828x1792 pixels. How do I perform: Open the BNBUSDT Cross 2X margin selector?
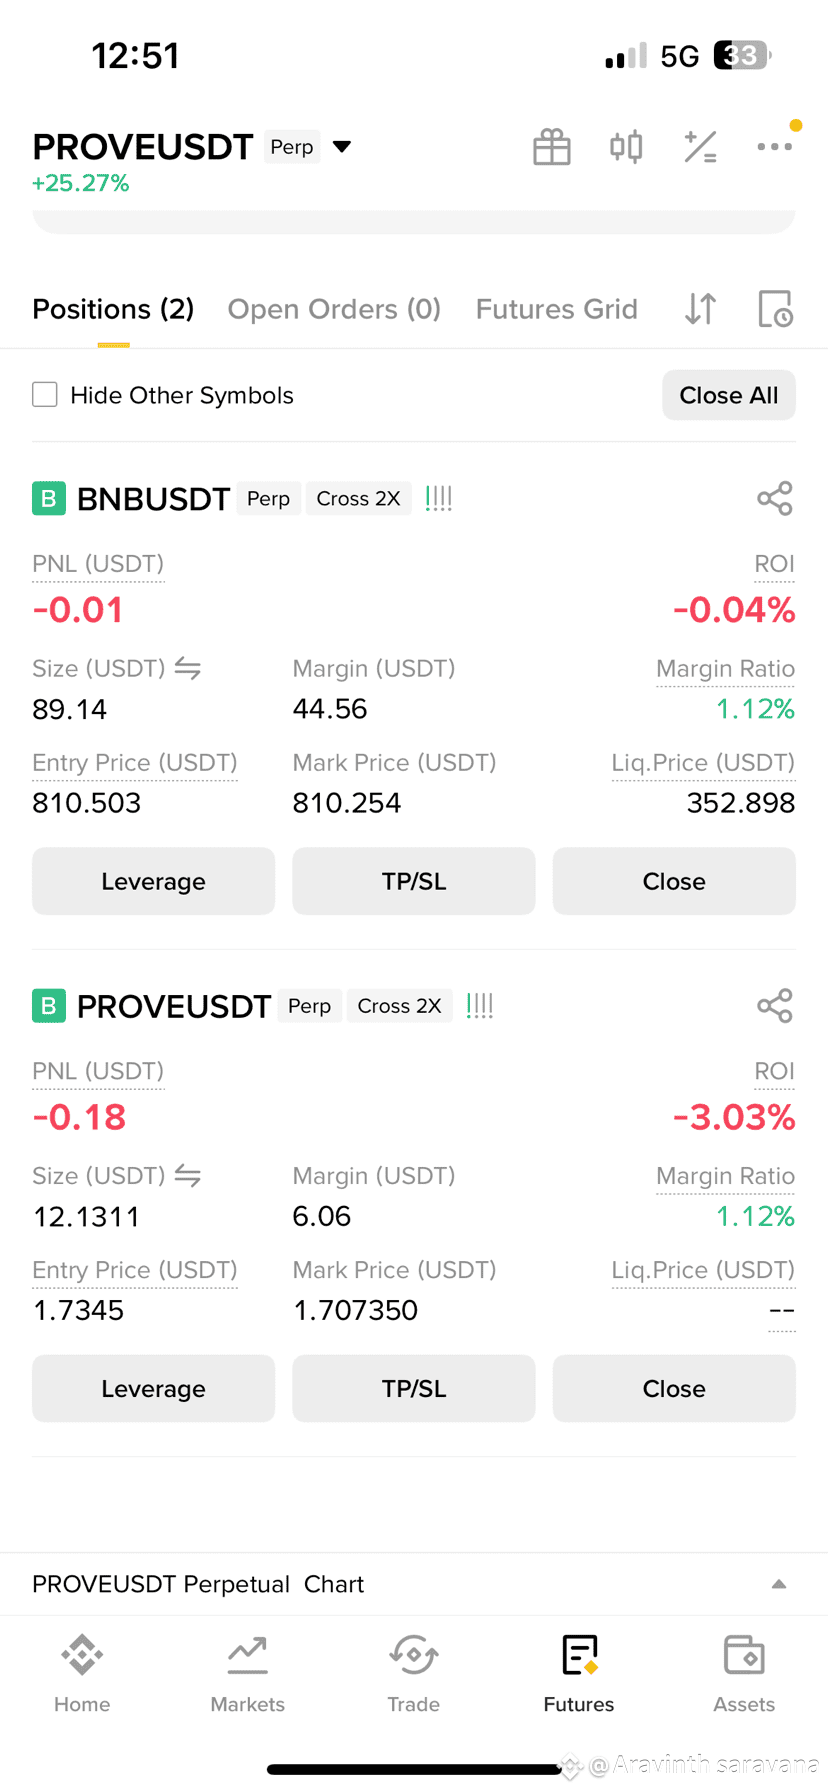[x=358, y=498]
